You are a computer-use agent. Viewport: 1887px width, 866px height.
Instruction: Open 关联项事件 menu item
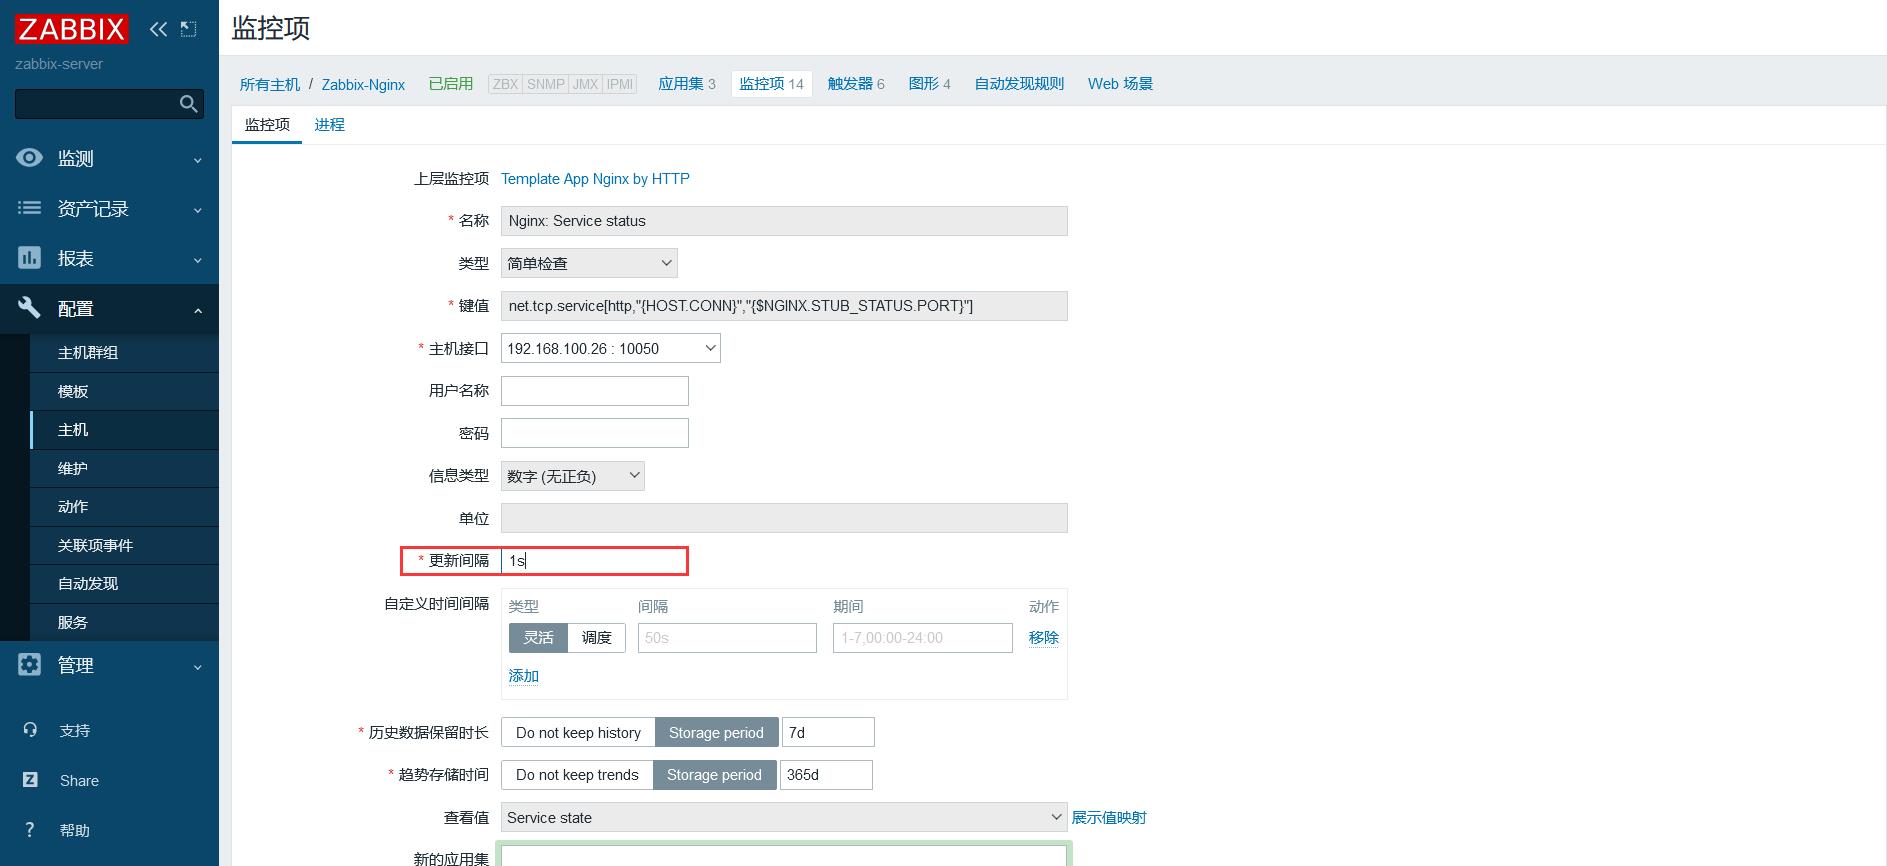click(124, 546)
